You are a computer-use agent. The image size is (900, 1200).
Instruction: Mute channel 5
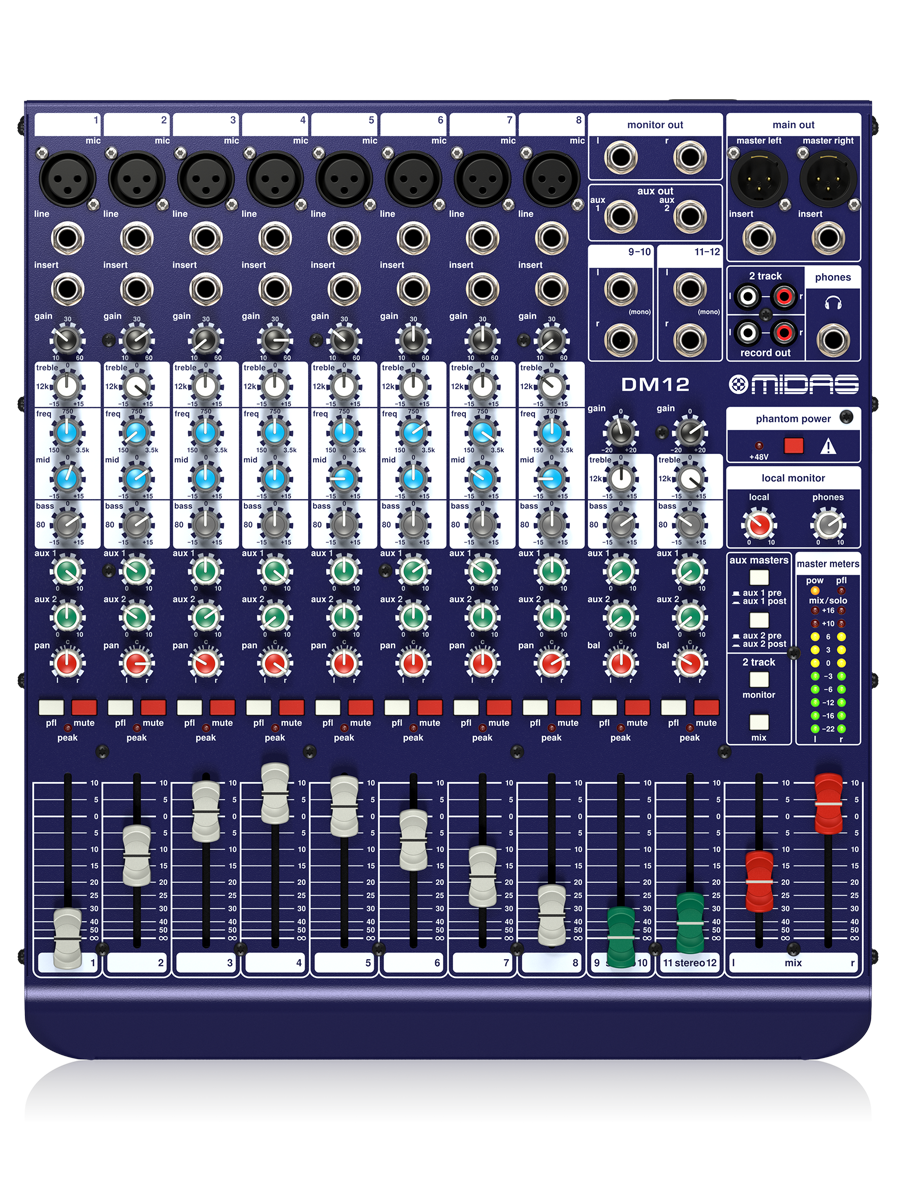(x=361, y=707)
